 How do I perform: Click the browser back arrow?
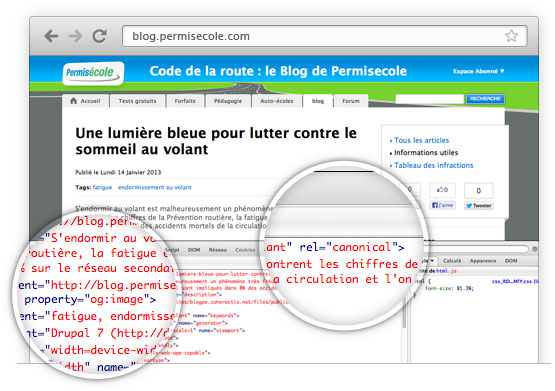52,36
